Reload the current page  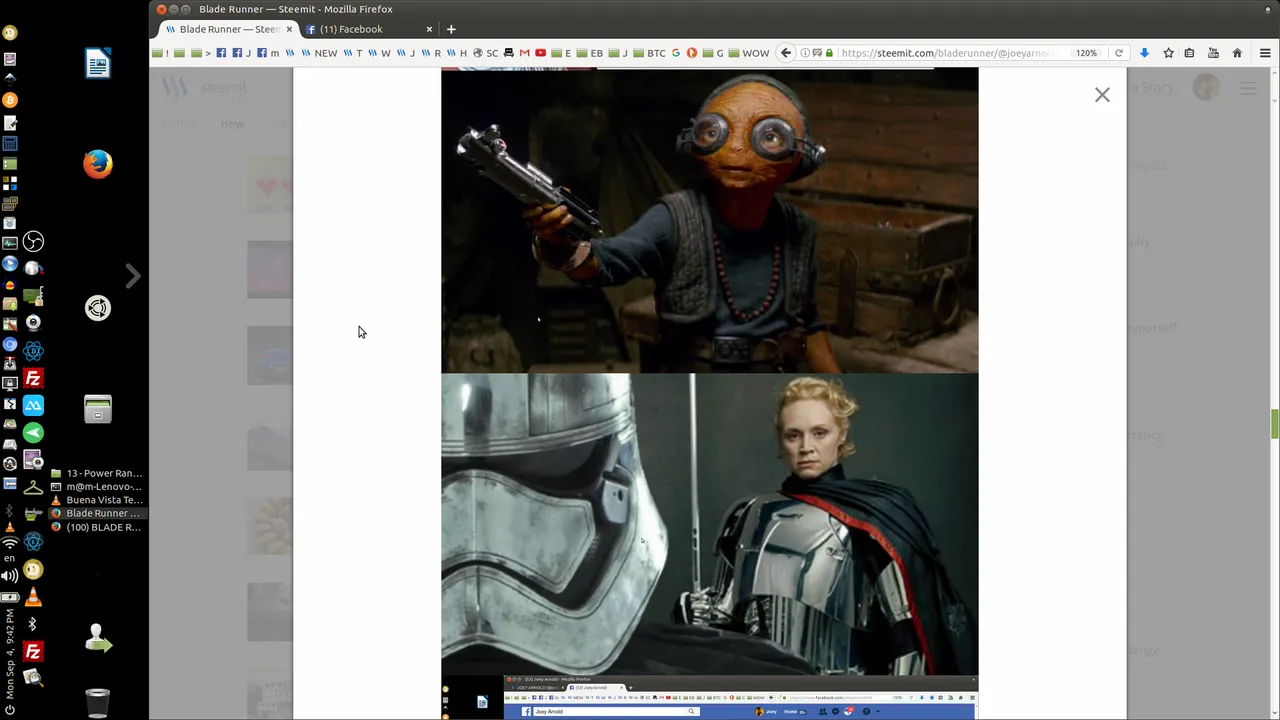1119,53
